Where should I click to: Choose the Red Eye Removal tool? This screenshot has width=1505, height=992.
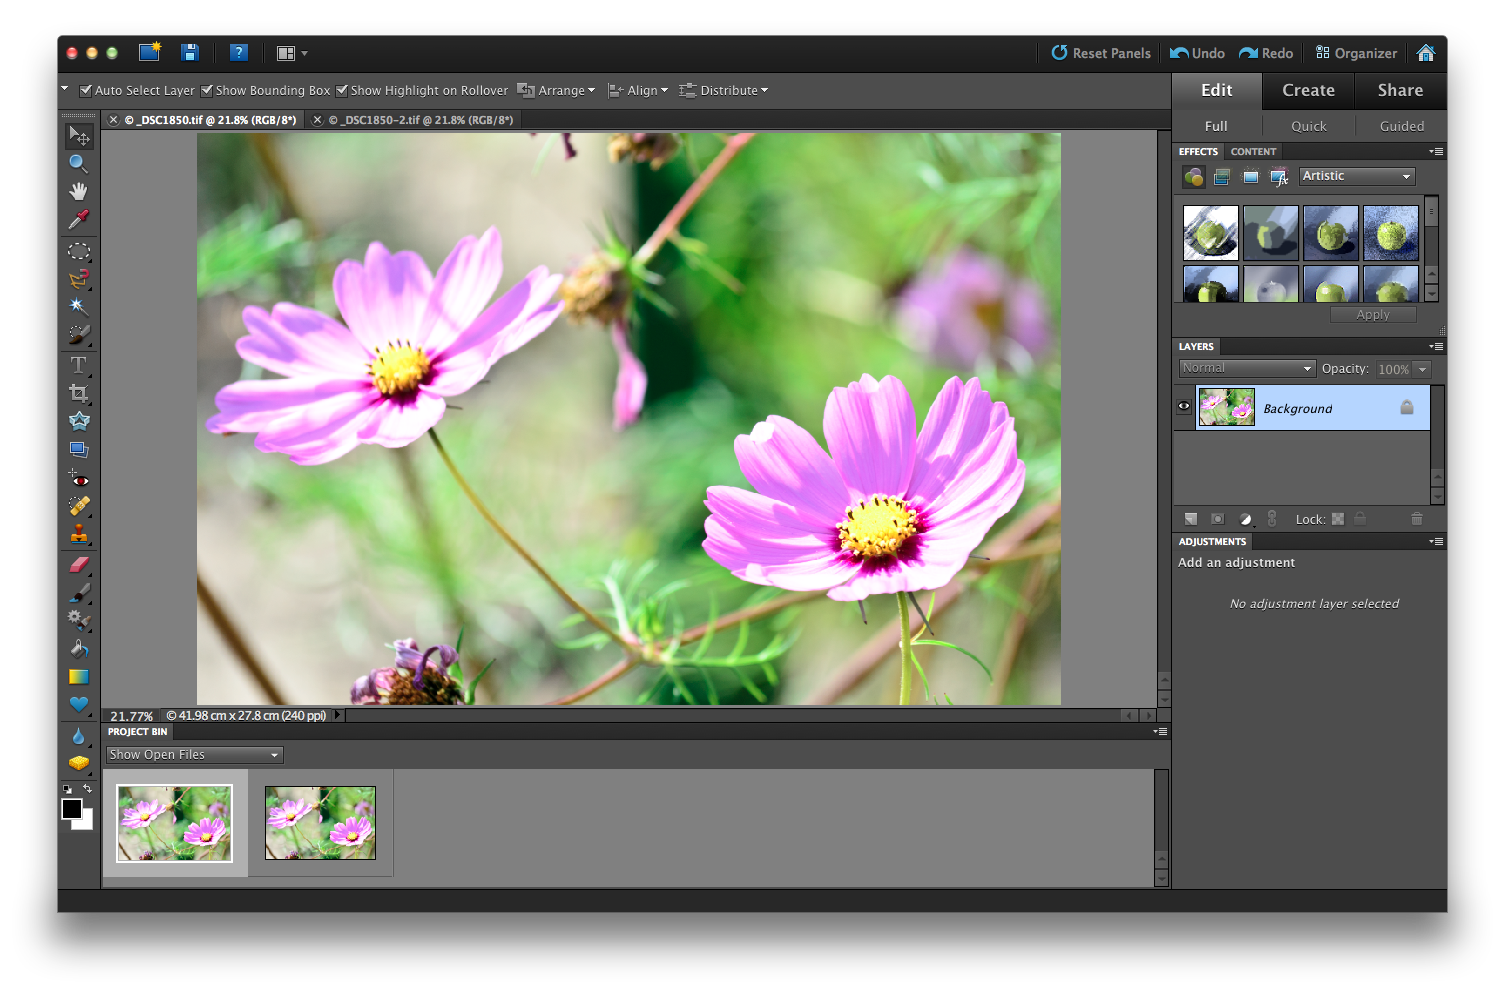pos(78,478)
